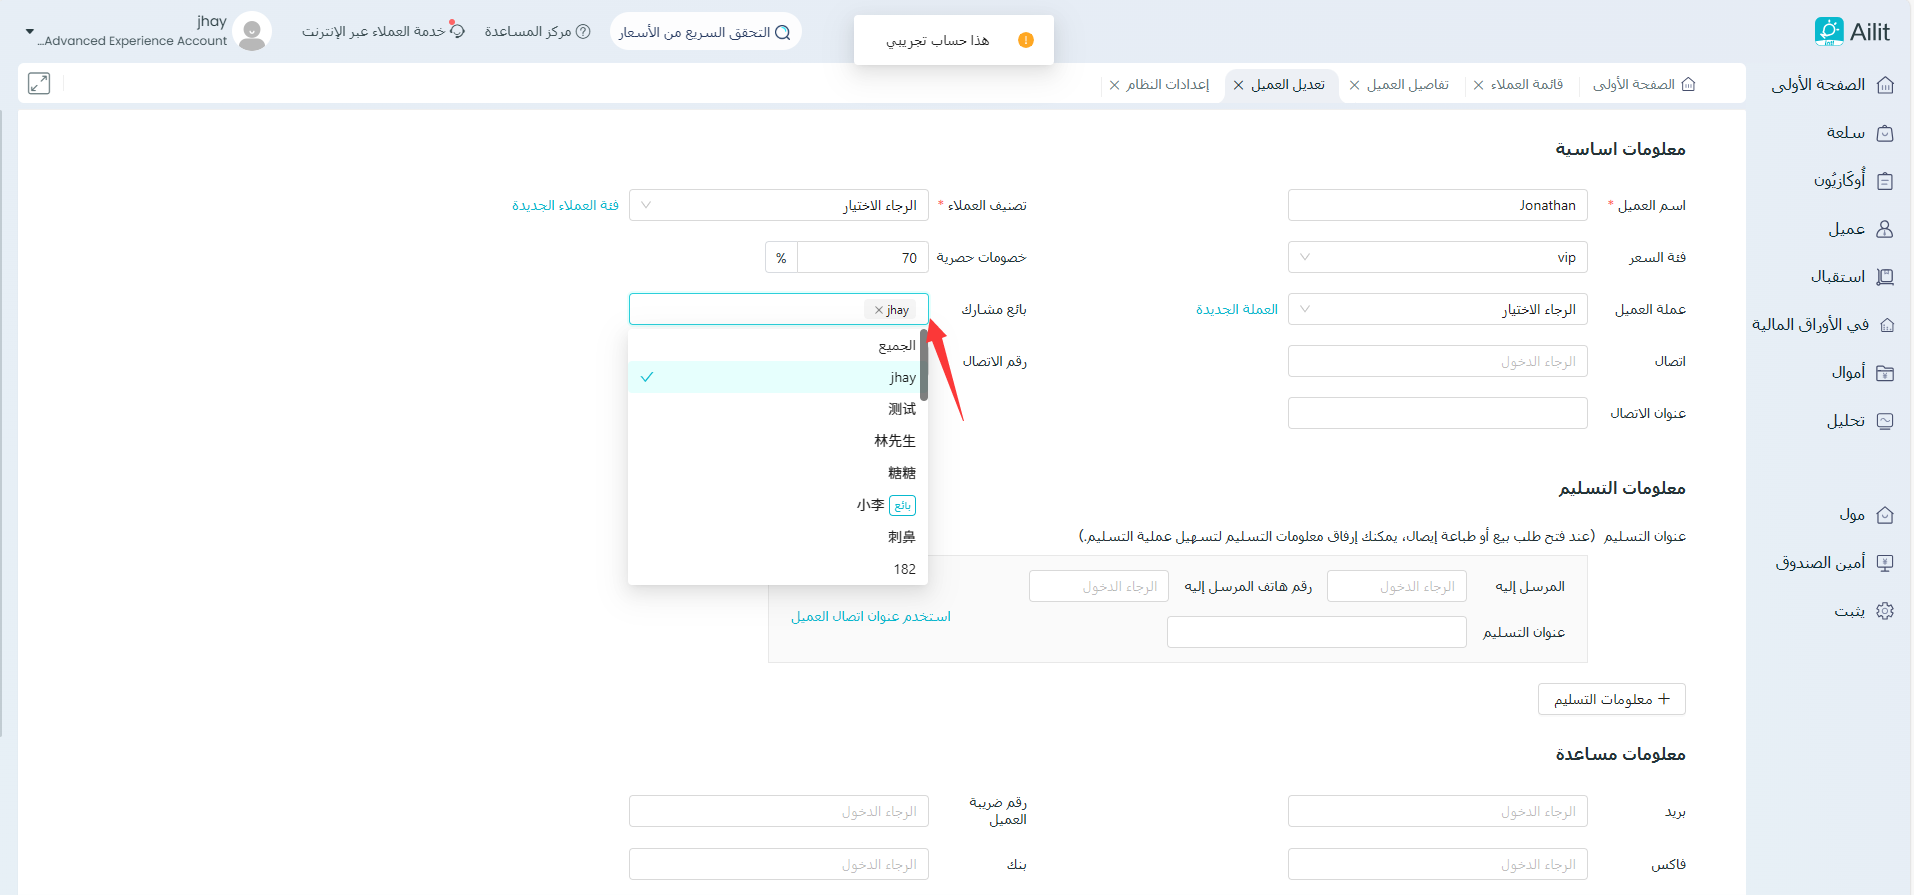Screen dimensions: 1914x895
Task: Switch to the تفاصيل العميل tab
Action: point(1407,85)
